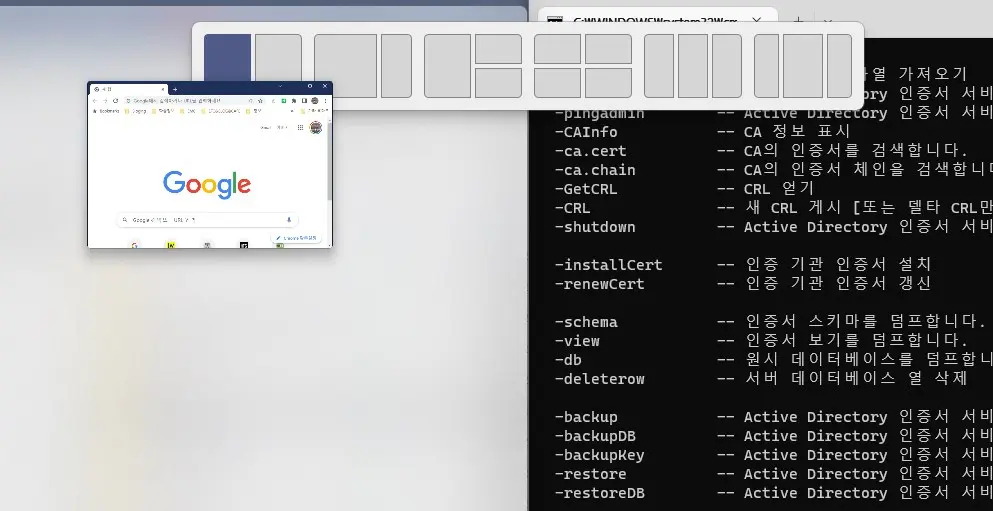Choose top-right zone of third snap layout

[498, 49]
